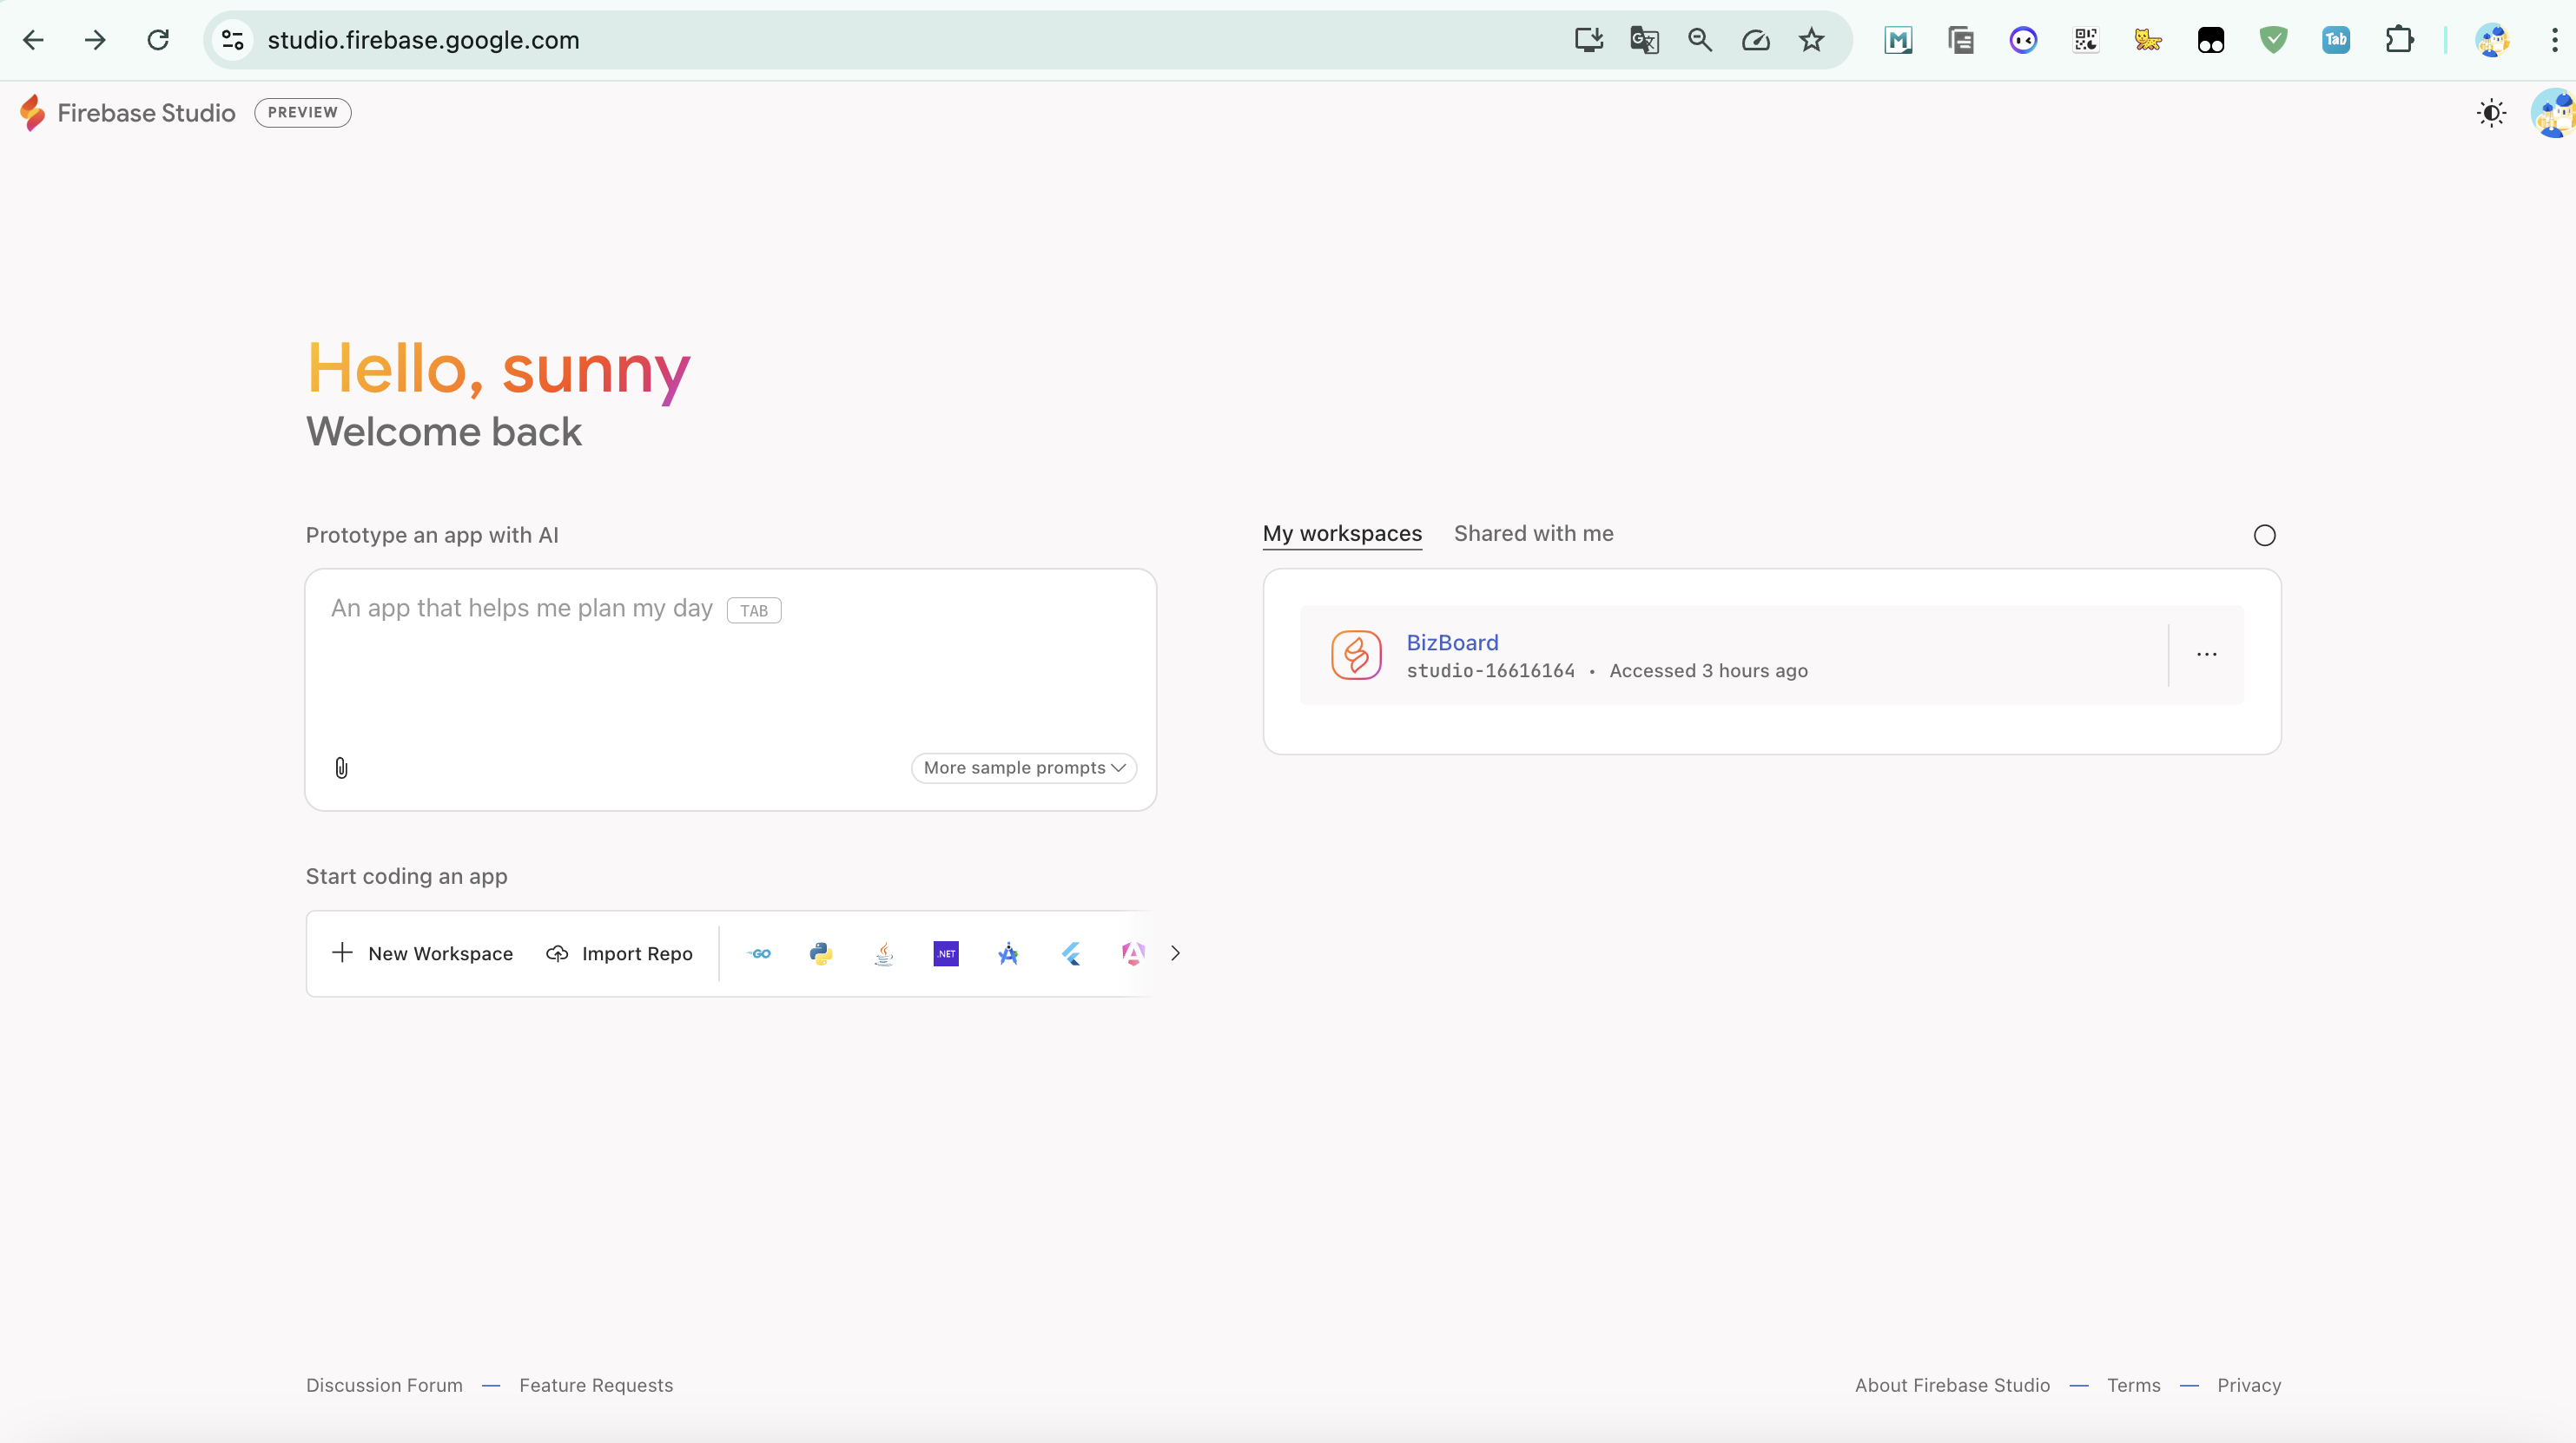Click the New Workspace button
Screen dimensions: 2576x1443
[422, 954]
